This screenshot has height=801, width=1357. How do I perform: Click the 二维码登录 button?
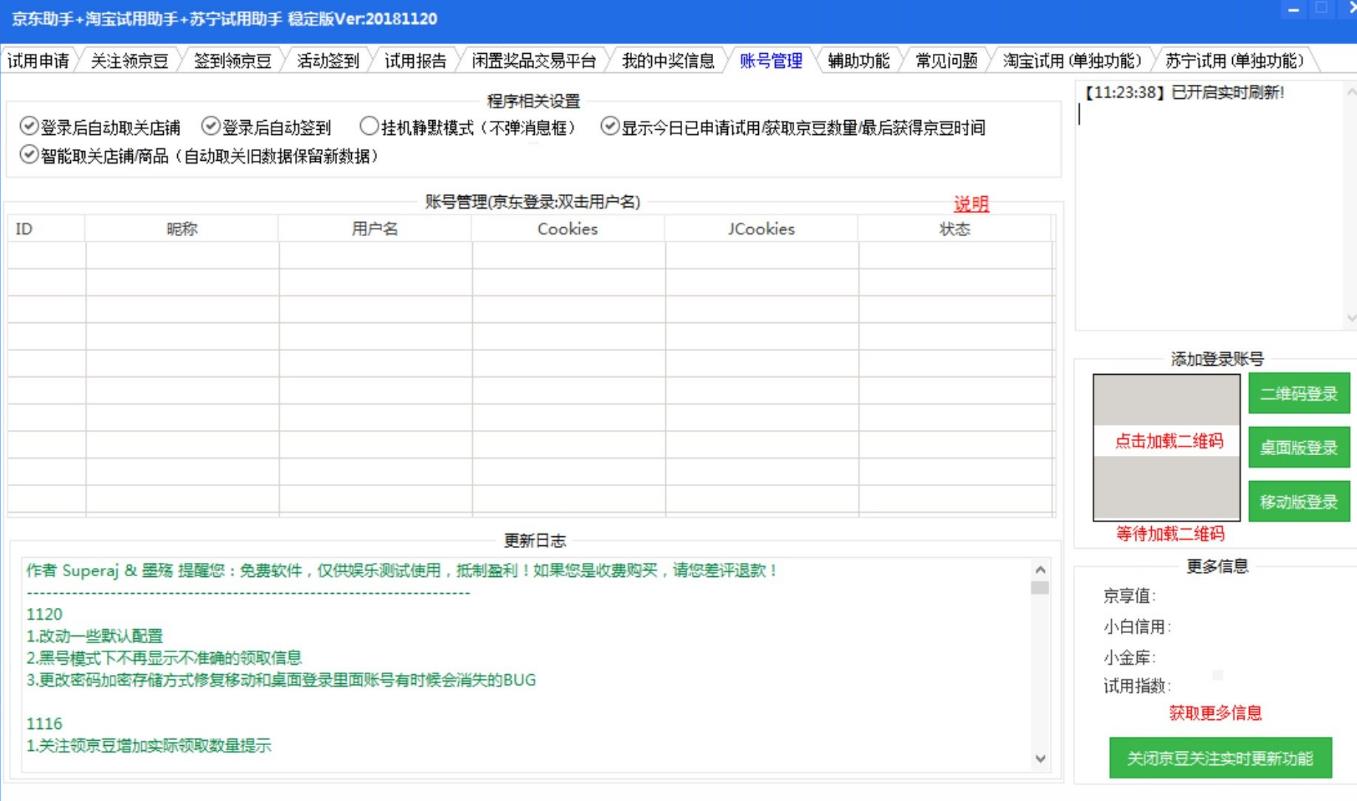[x=1299, y=393]
